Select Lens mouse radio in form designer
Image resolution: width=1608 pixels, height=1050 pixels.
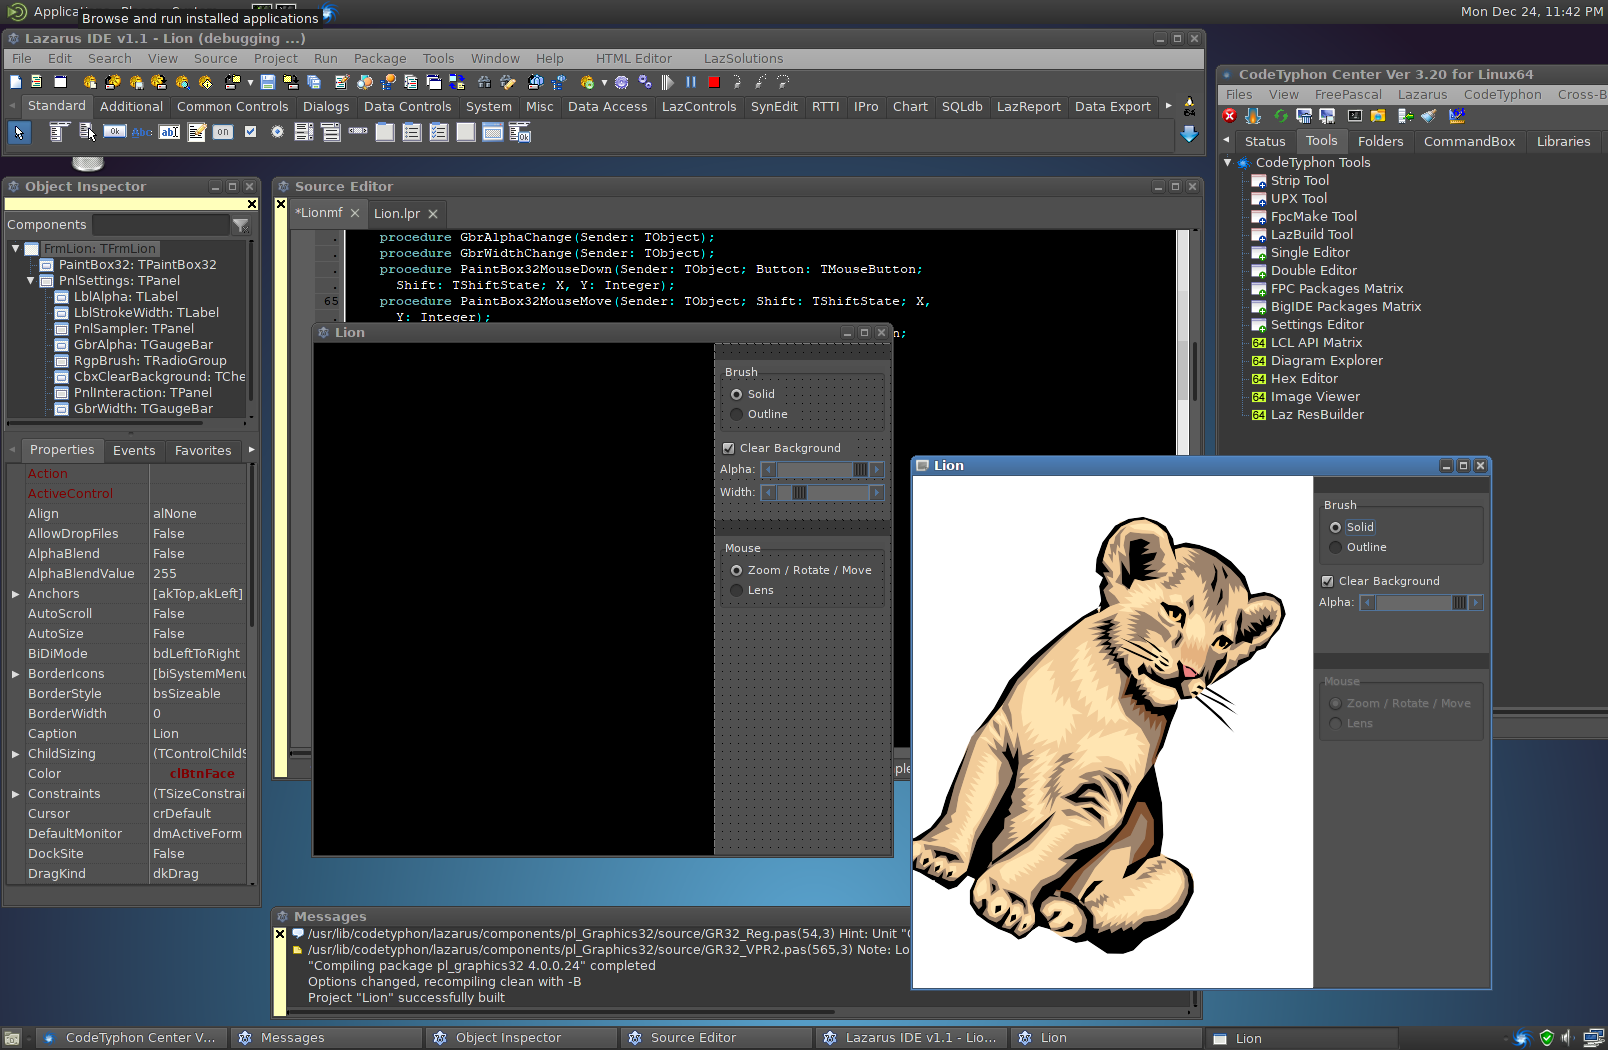tap(737, 590)
